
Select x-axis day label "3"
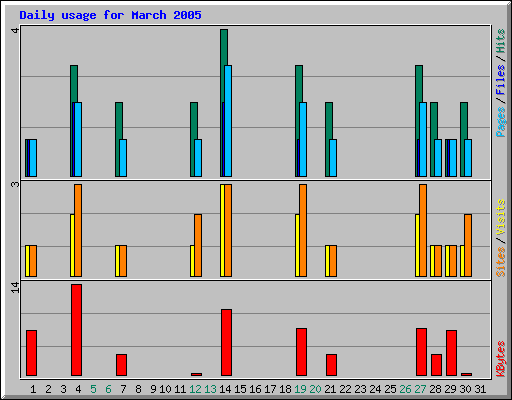click(x=63, y=389)
